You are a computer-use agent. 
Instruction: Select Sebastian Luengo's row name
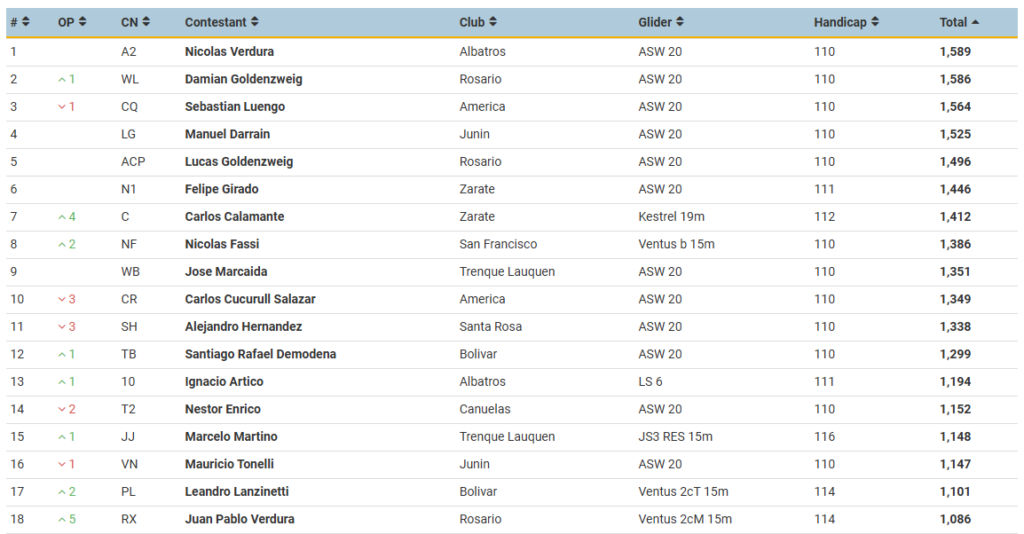click(x=234, y=106)
